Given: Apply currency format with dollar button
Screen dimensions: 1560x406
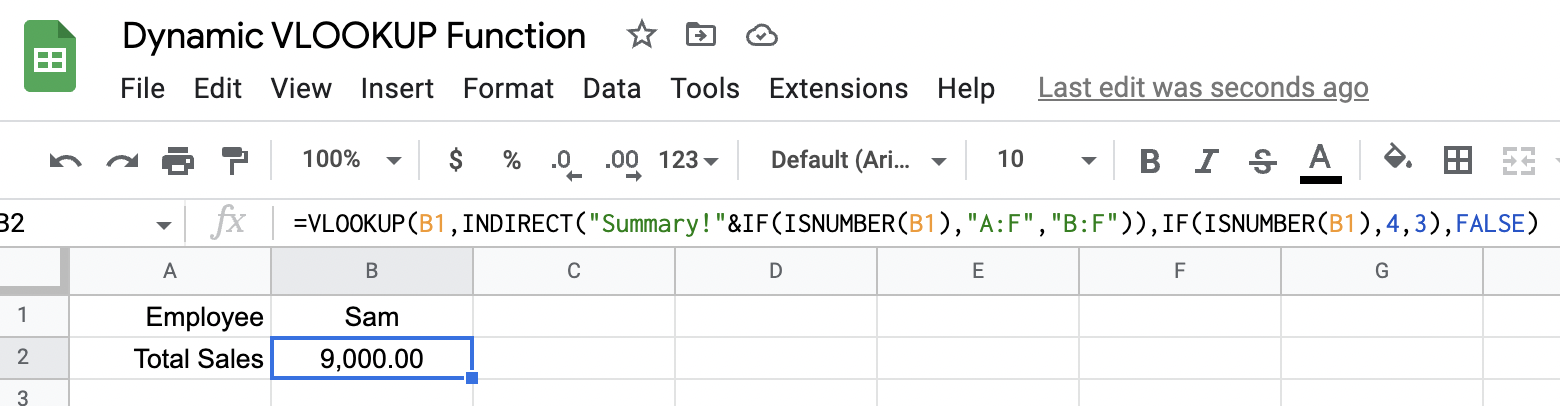Looking at the screenshot, I should [456, 160].
